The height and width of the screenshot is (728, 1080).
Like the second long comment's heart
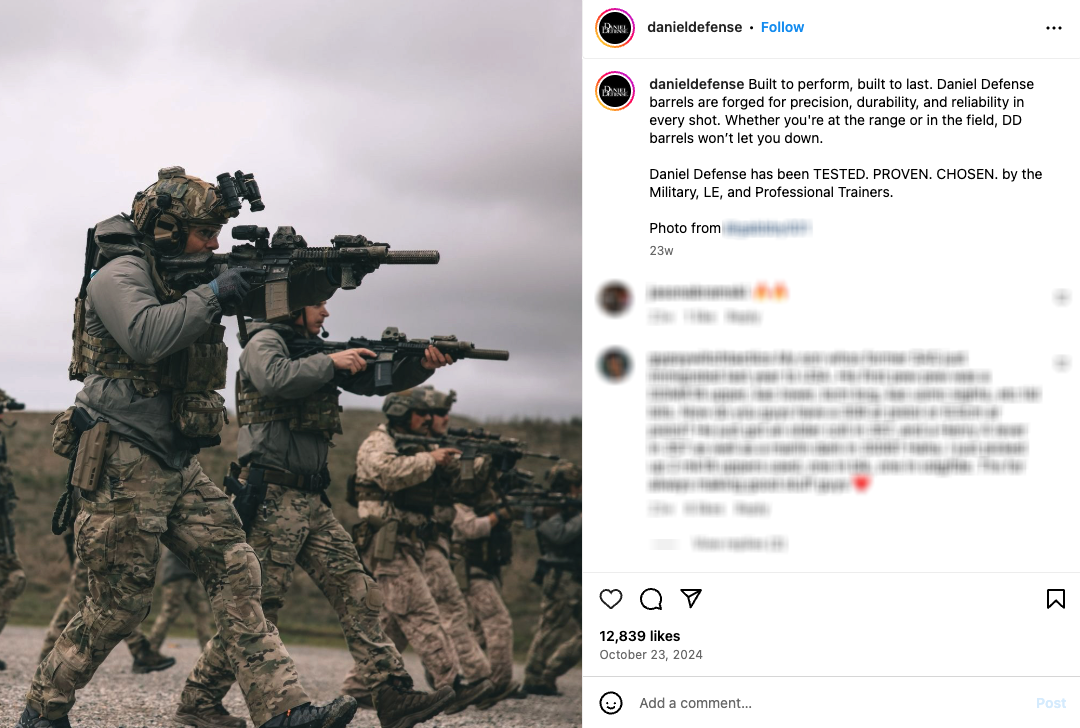tap(1061, 363)
